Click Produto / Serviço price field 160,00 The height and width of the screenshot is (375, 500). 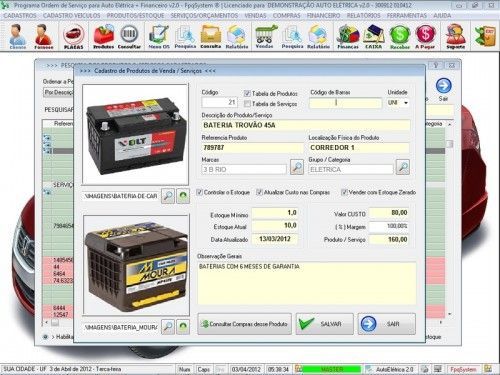point(389,239)
